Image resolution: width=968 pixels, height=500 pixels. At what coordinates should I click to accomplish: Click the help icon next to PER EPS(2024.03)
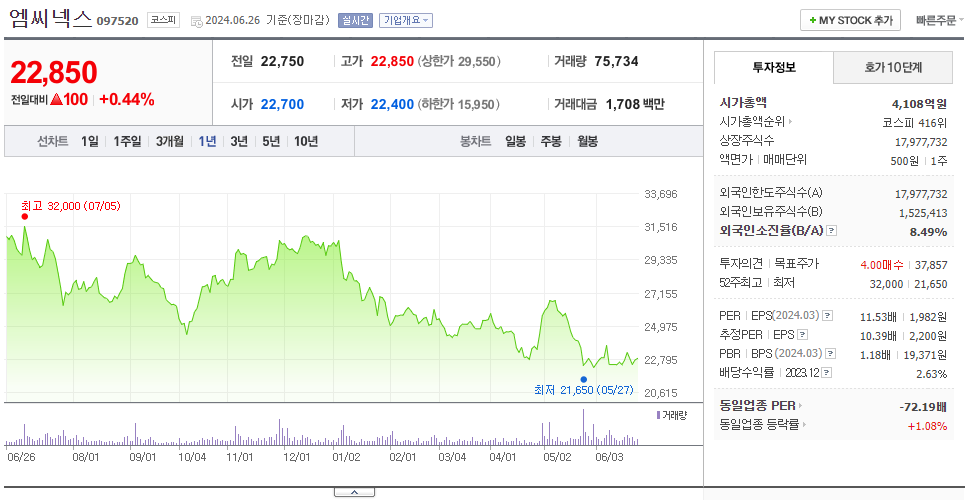828,316
